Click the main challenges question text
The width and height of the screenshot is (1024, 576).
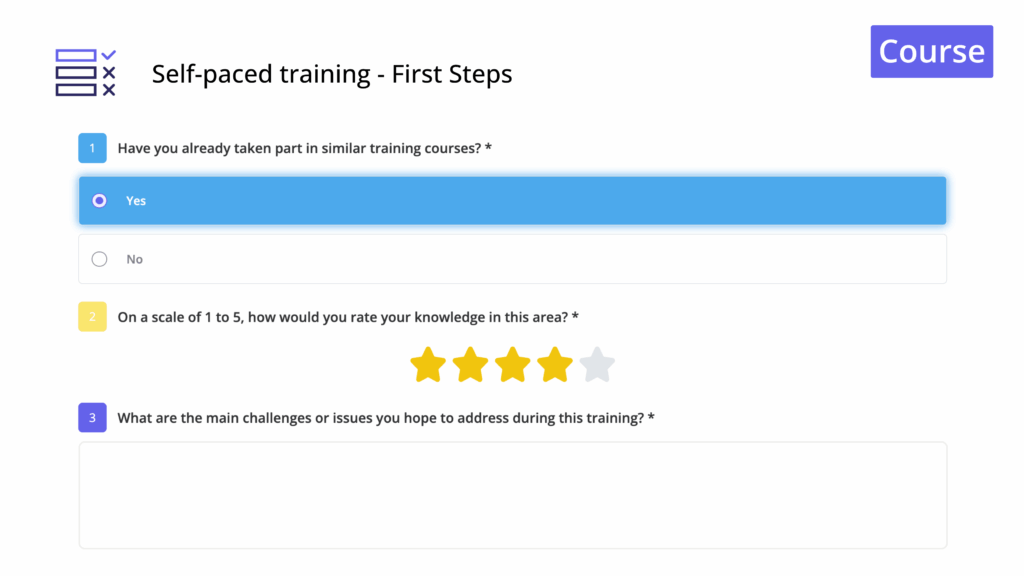(380, 418)
